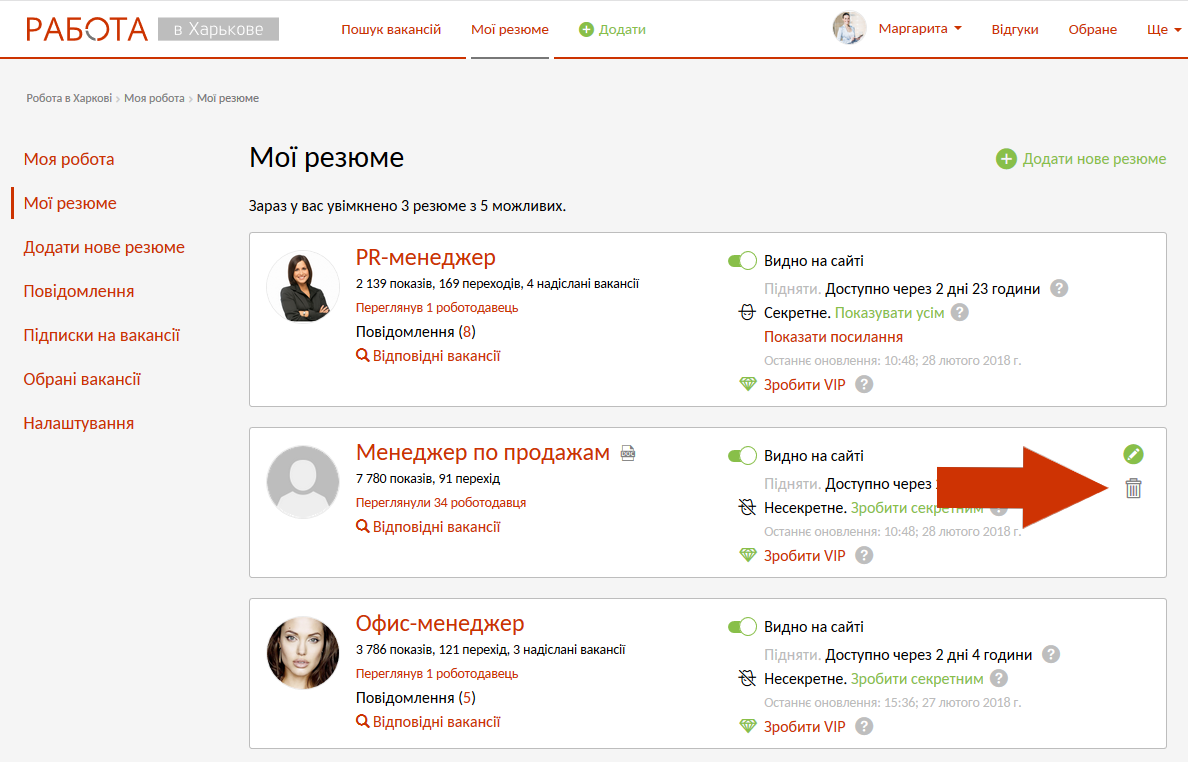This screenshot has height=762, width=1188.
Task: Click the trash can delete icon
Action: click(x=1133, y=488)
